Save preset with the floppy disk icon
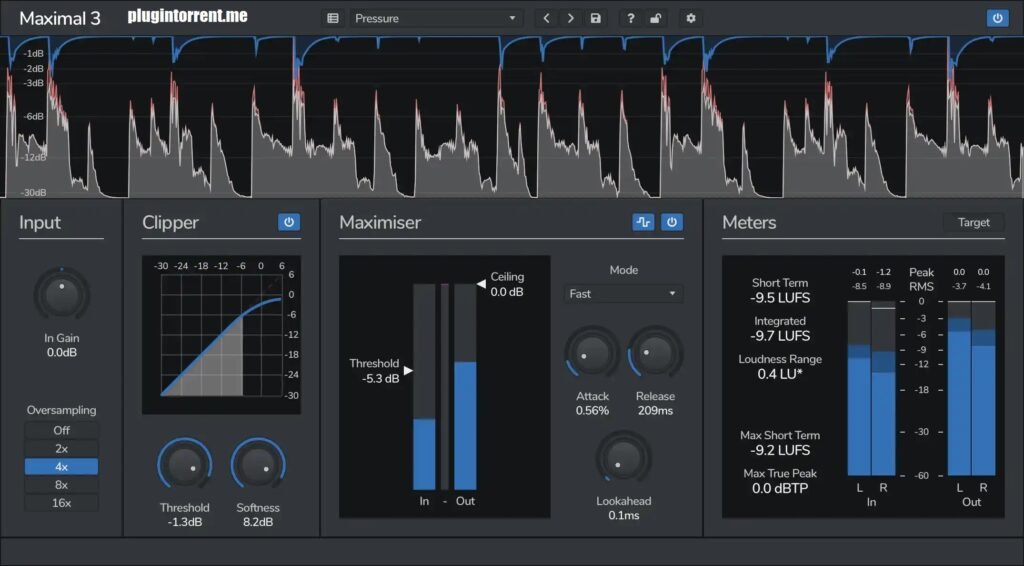1024x566 pixels. pos(596,18)
